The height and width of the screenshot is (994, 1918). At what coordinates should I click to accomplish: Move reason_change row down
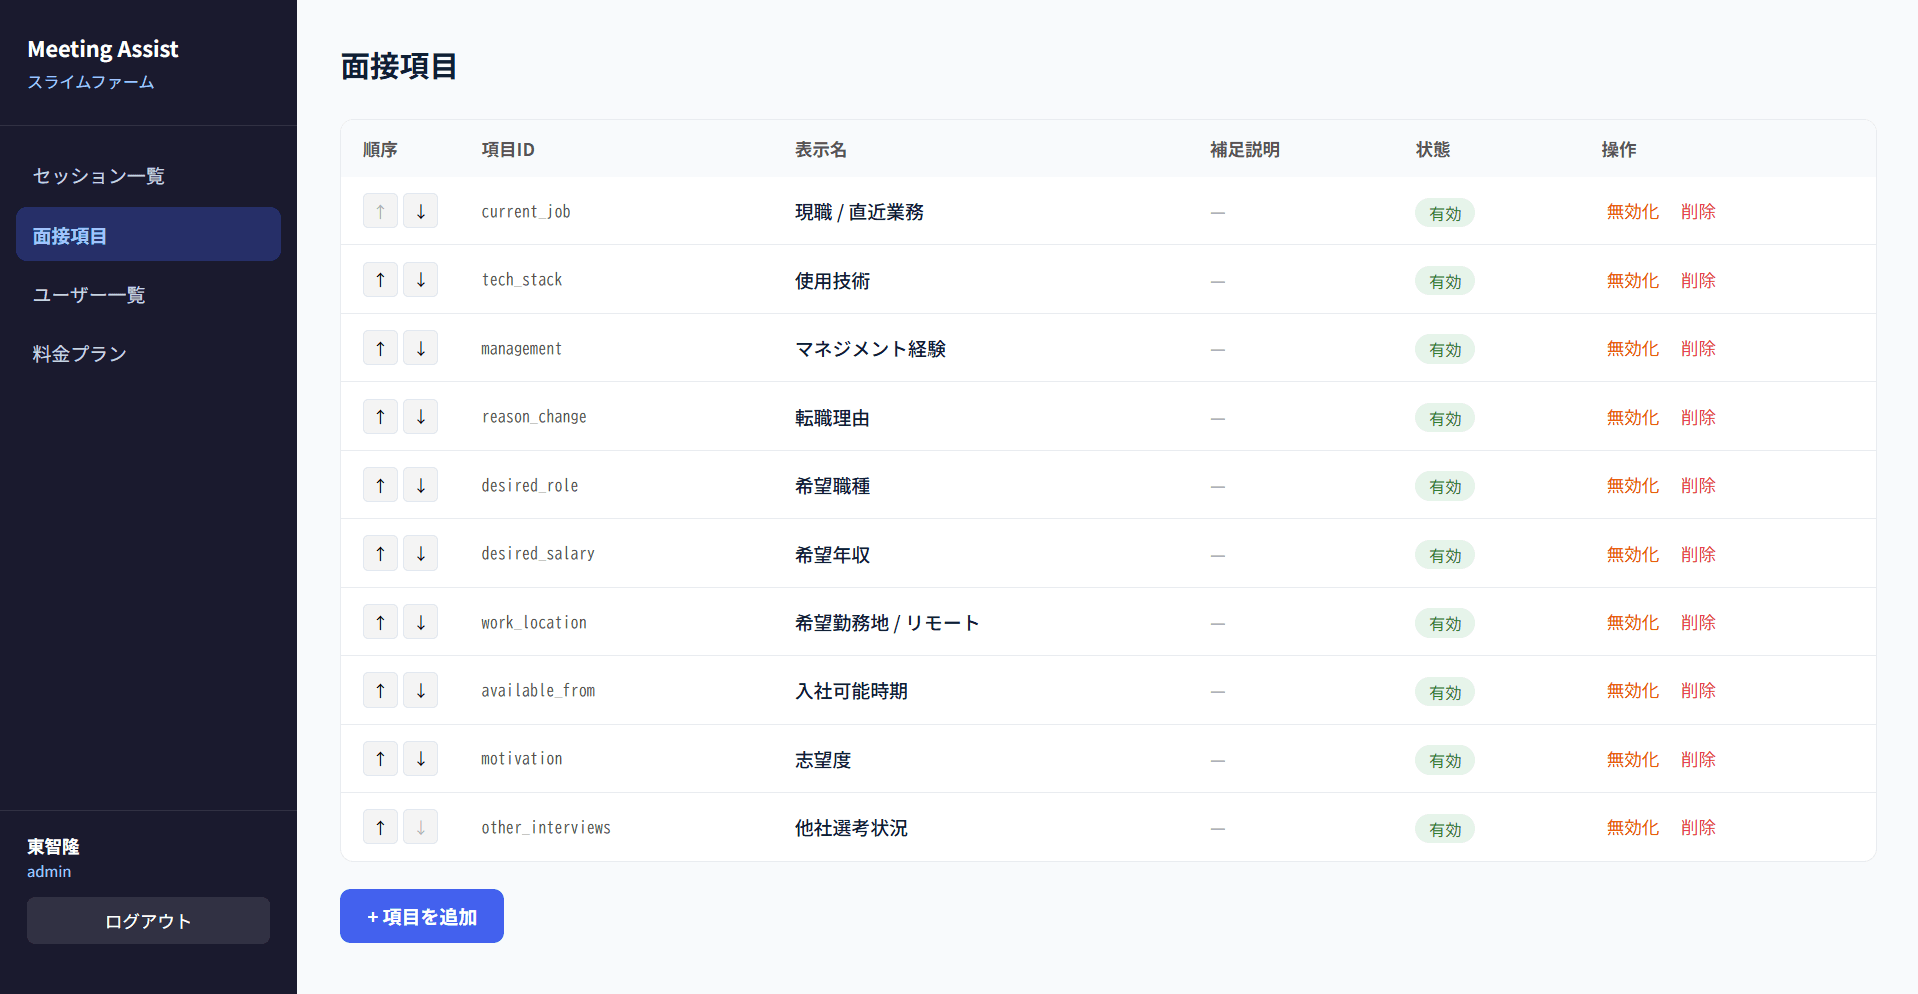tap(420, 417)
